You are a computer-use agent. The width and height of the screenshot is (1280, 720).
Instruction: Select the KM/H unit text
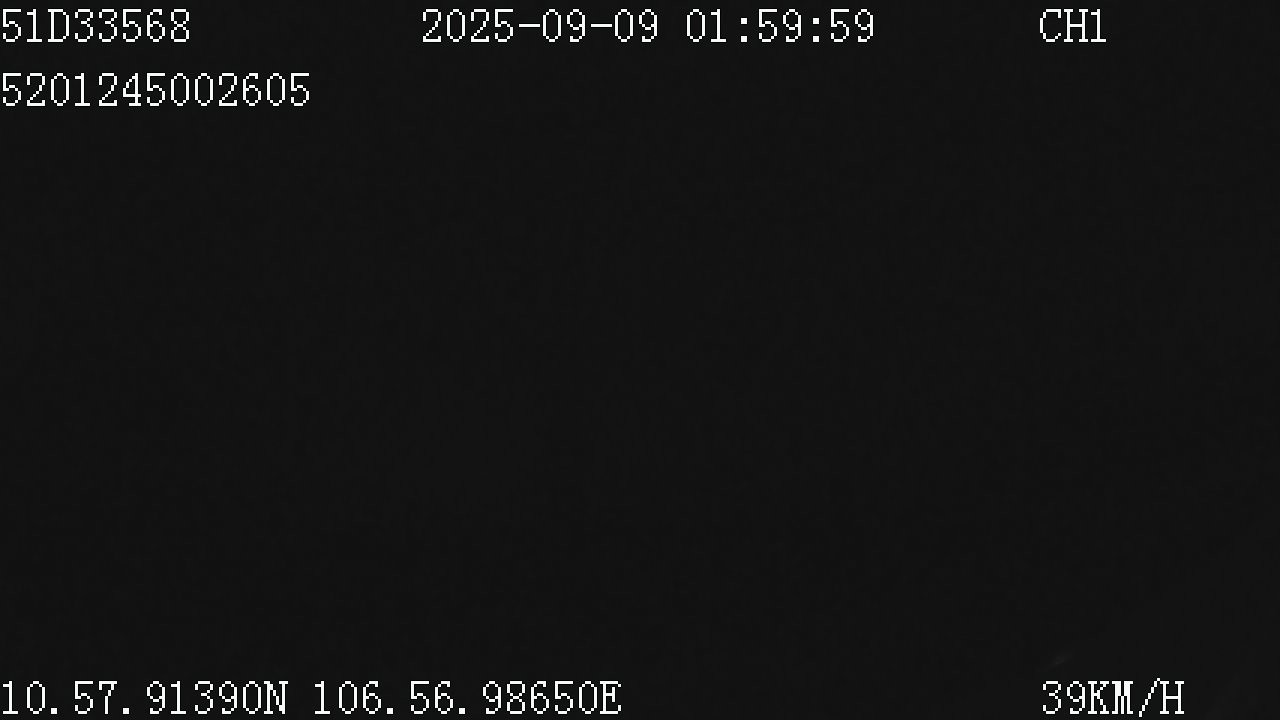pos(1136,698)
